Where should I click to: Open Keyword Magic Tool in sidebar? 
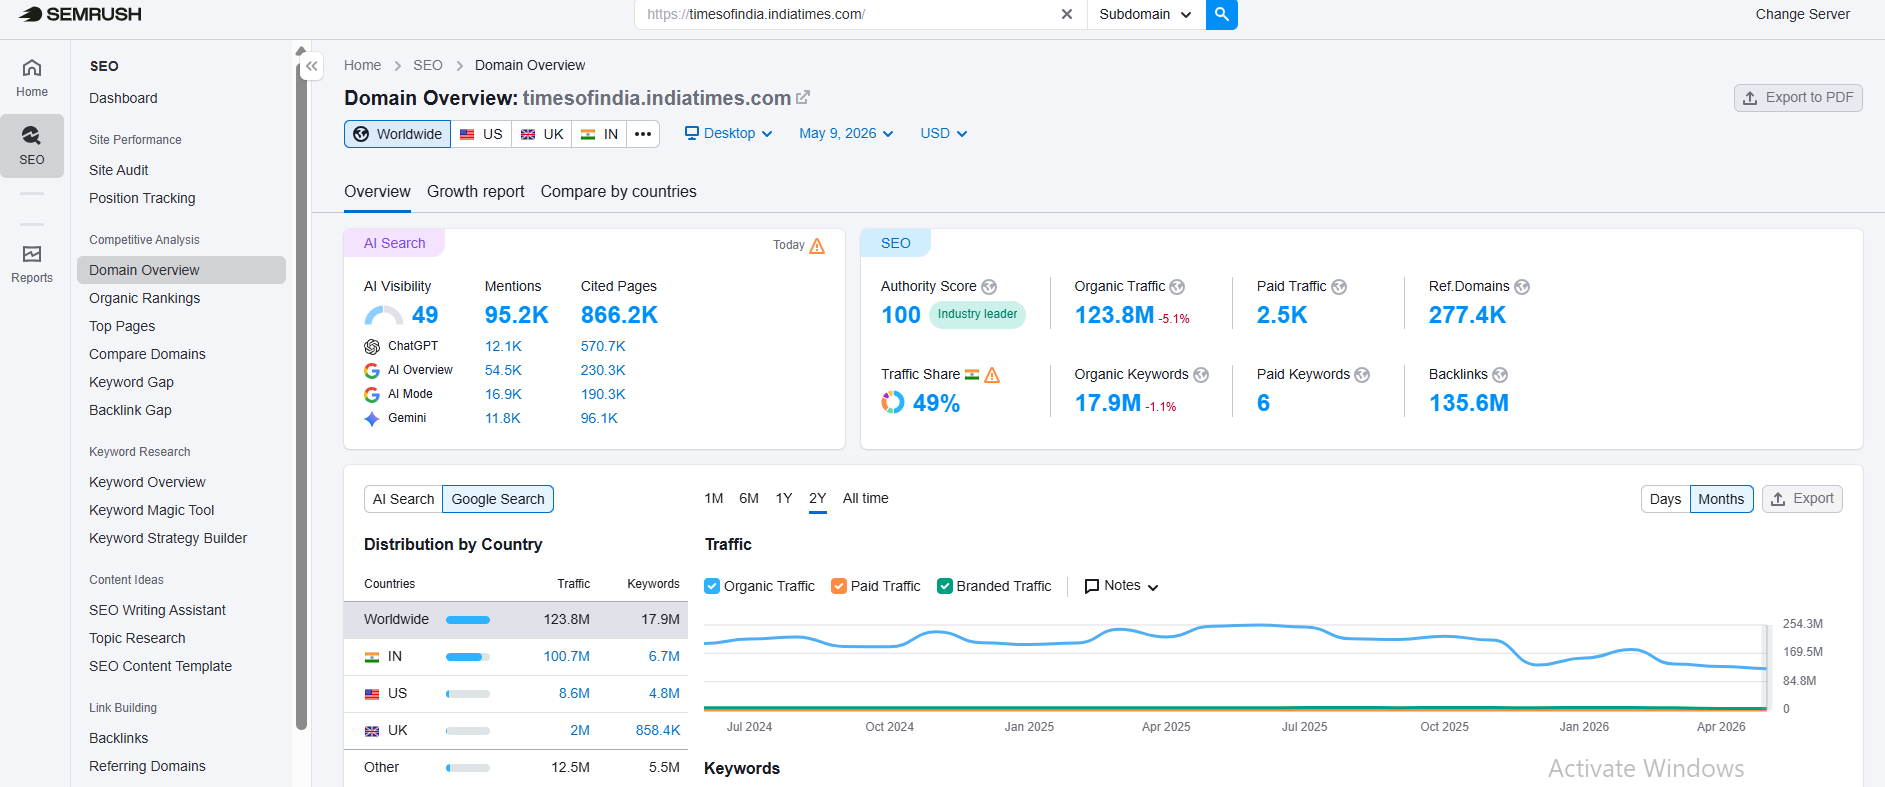click(x=151, y=510)
